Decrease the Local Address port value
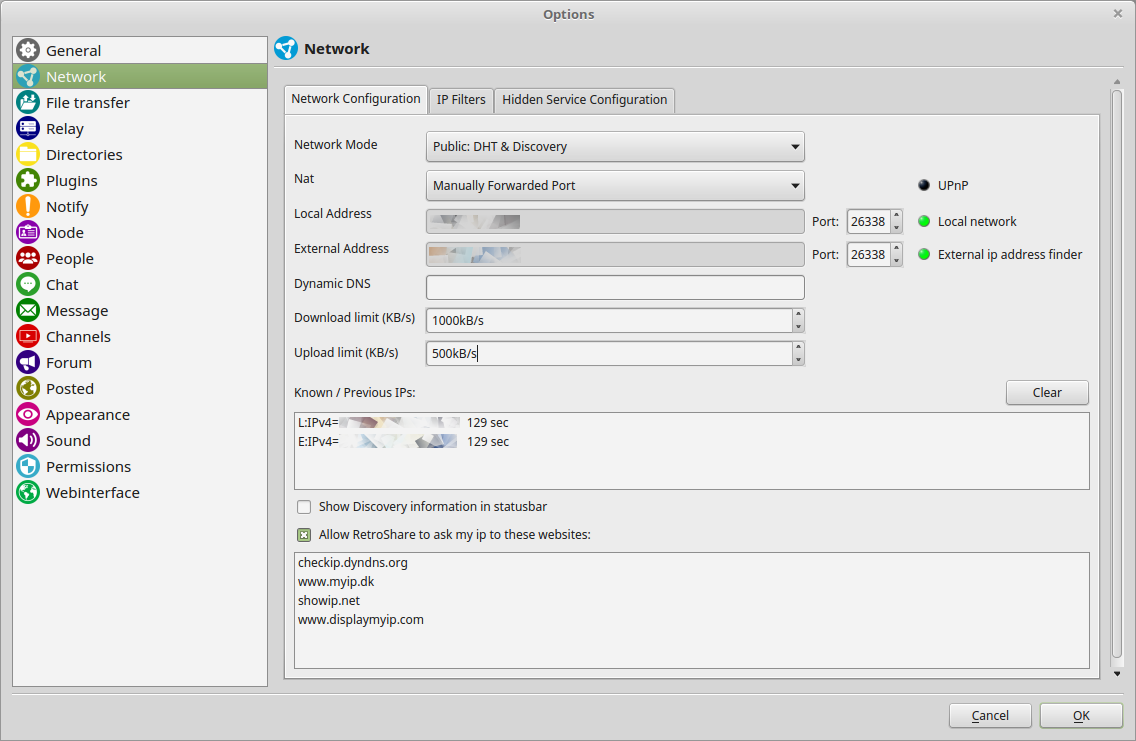Image resolution: width=1136 pixels, height=741 pixels. click(896, 227)
